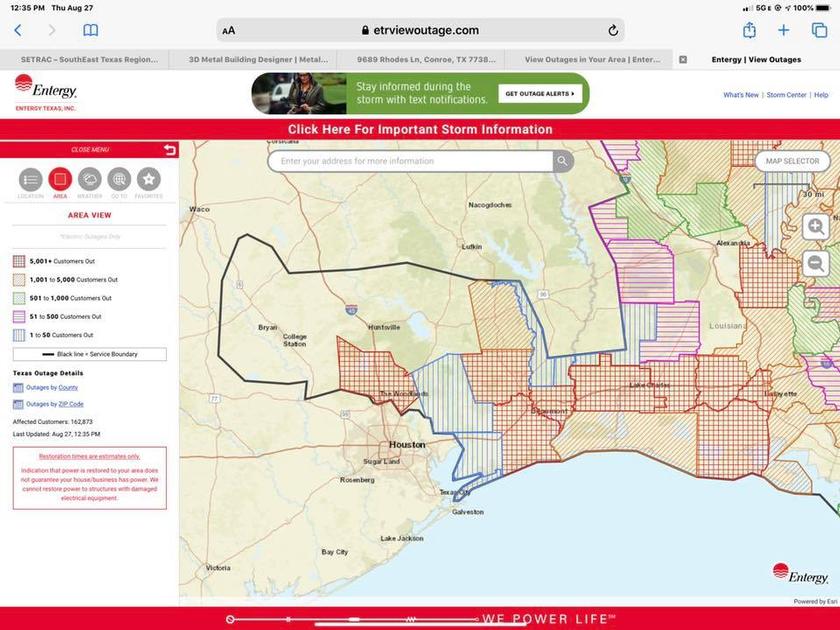Switch to the SETRAC SouthEast Texas tab
This screenshot has height=630, width=840.
(89, 59)
